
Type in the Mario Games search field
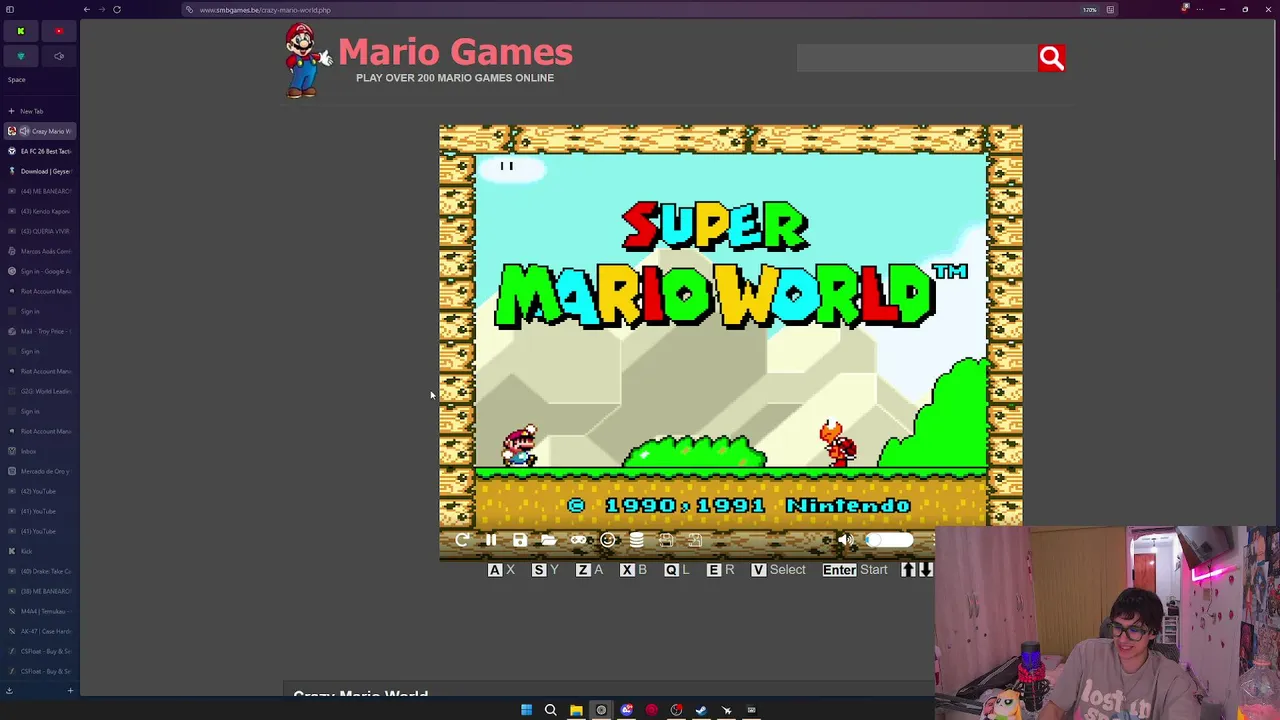[x=917, y=58]
